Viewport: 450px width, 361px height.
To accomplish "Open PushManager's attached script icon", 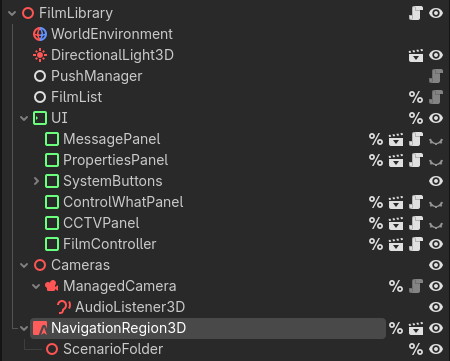I will [436, 76].
